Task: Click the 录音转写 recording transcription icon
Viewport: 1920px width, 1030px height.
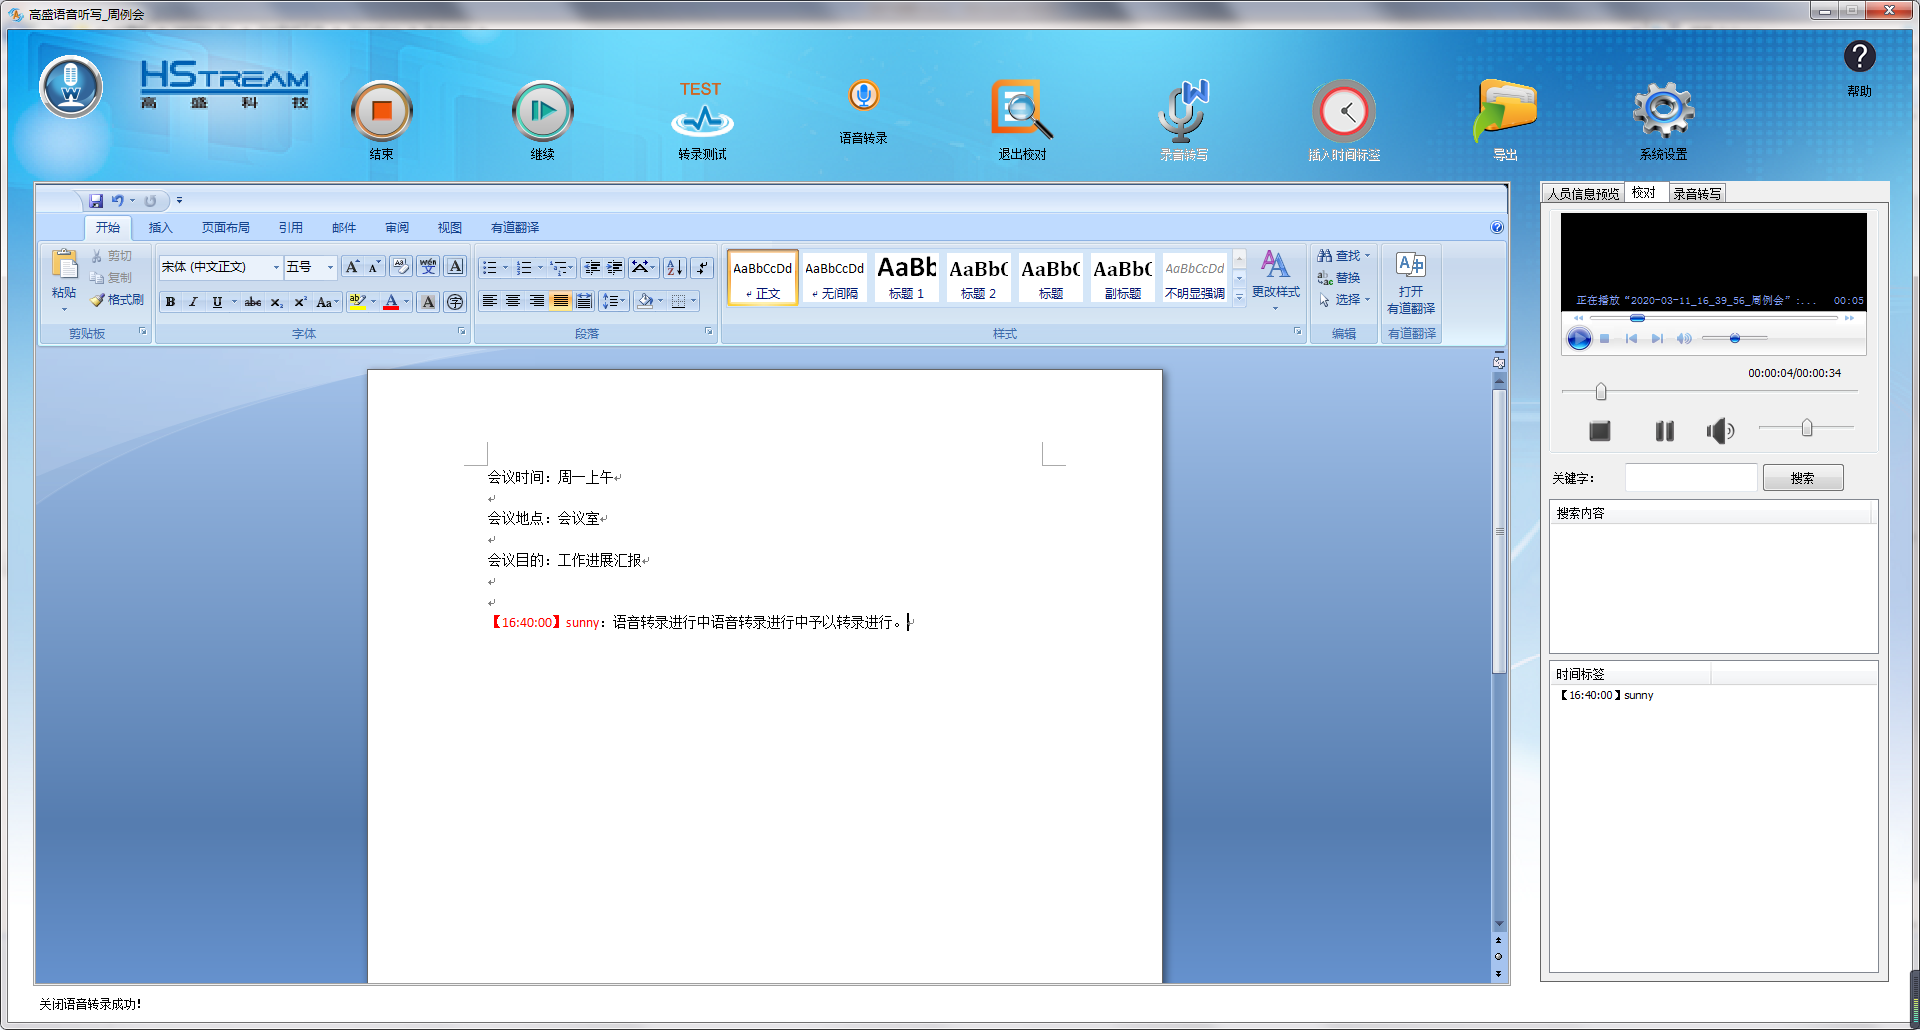Action: pos(1184,110)
